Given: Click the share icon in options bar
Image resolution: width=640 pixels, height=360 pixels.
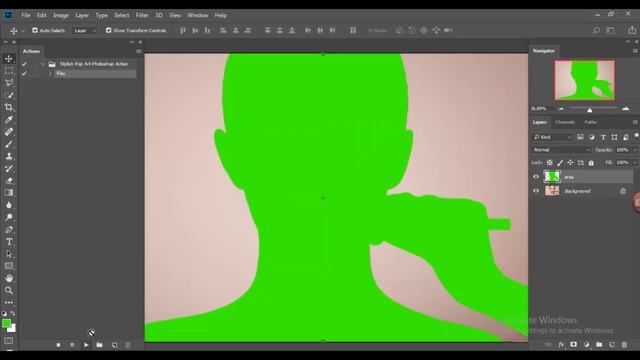Looking at the screenshot, I should (x=632, y=30).
